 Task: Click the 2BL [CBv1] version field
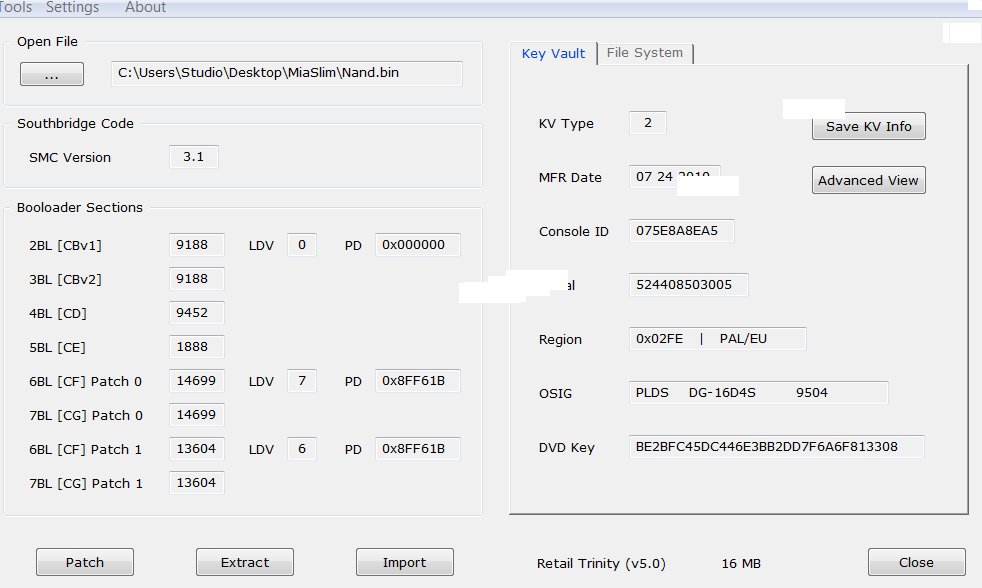(196, 245)
